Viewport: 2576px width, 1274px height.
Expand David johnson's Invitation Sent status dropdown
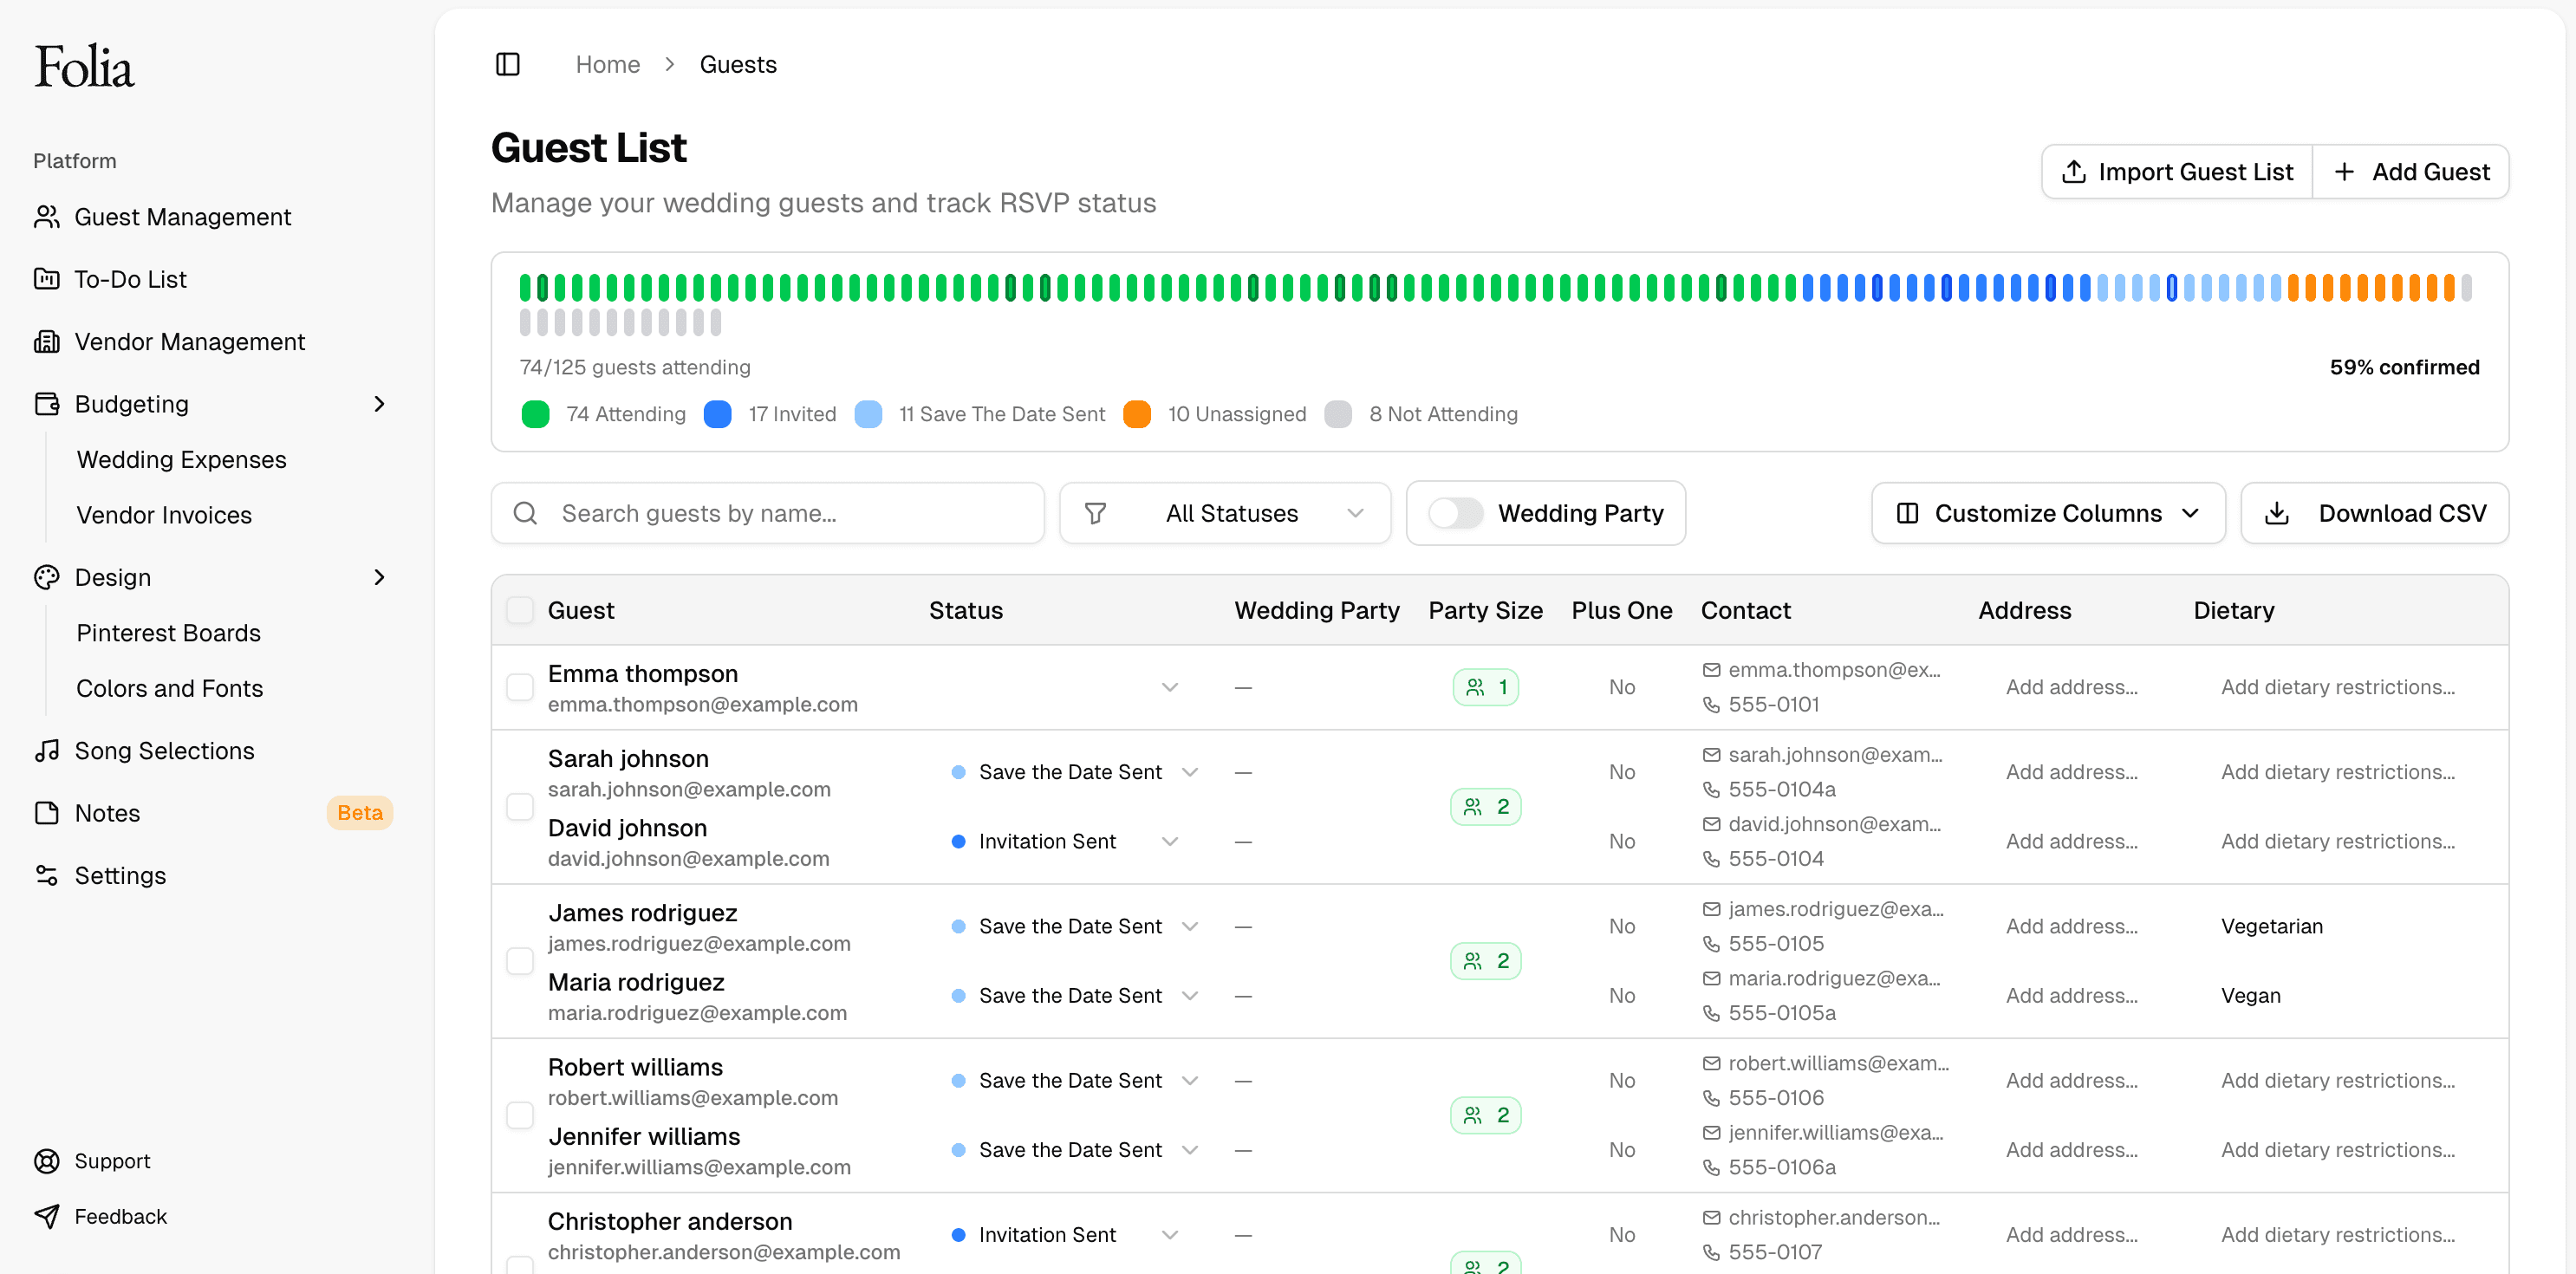(1169, 841)
